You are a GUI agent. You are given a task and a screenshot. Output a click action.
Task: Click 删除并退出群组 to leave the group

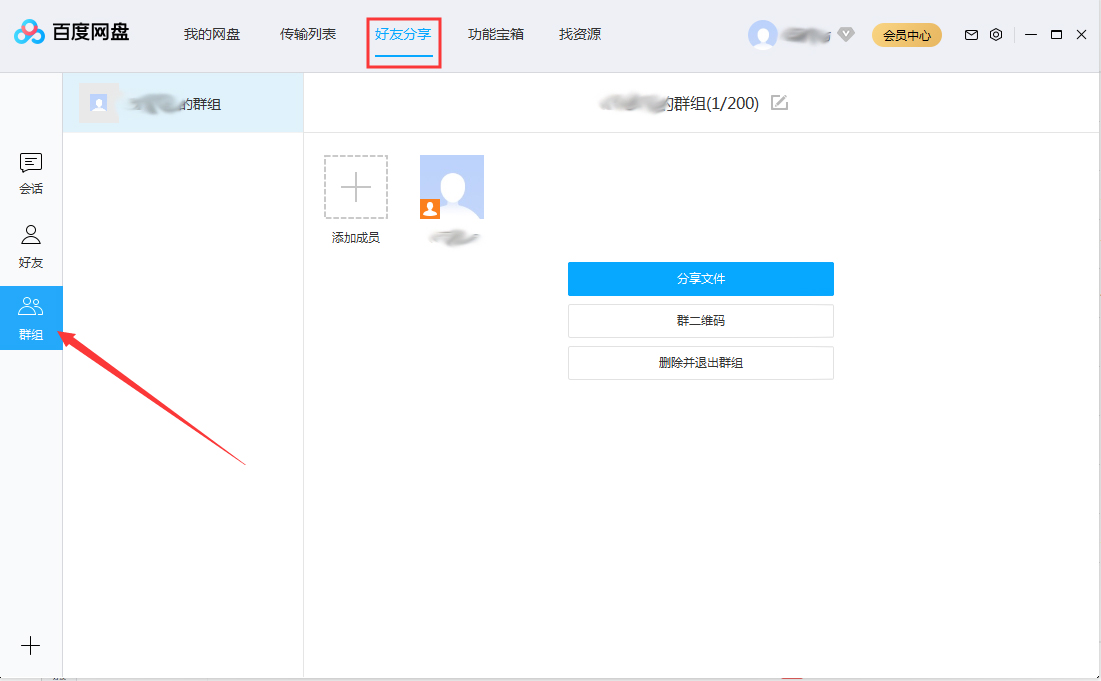(700, 363)
